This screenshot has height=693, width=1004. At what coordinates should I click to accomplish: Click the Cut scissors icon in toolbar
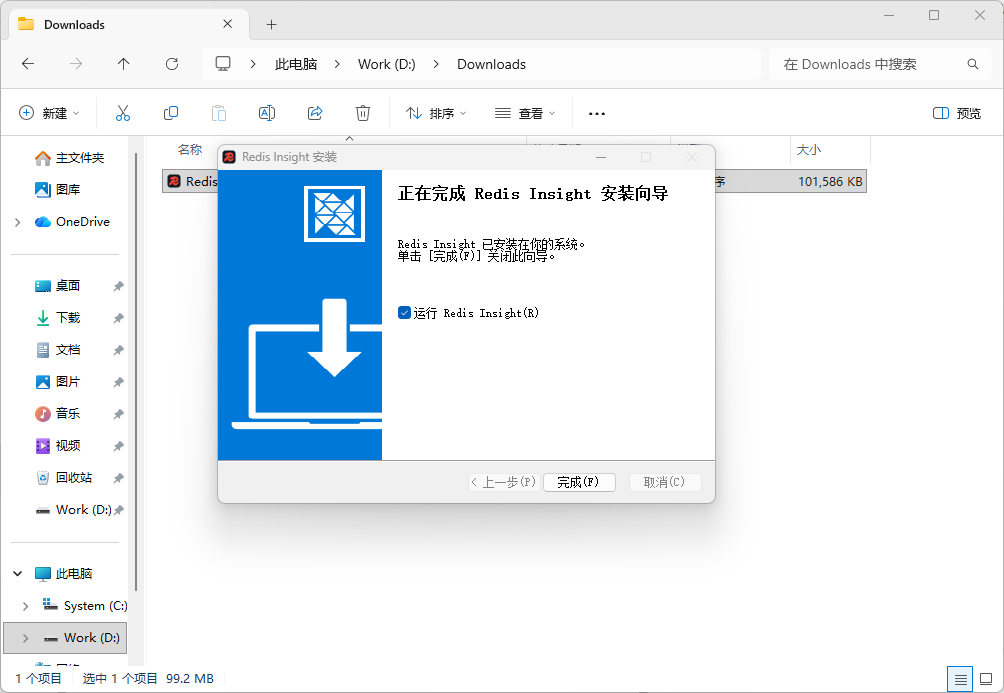122,113
